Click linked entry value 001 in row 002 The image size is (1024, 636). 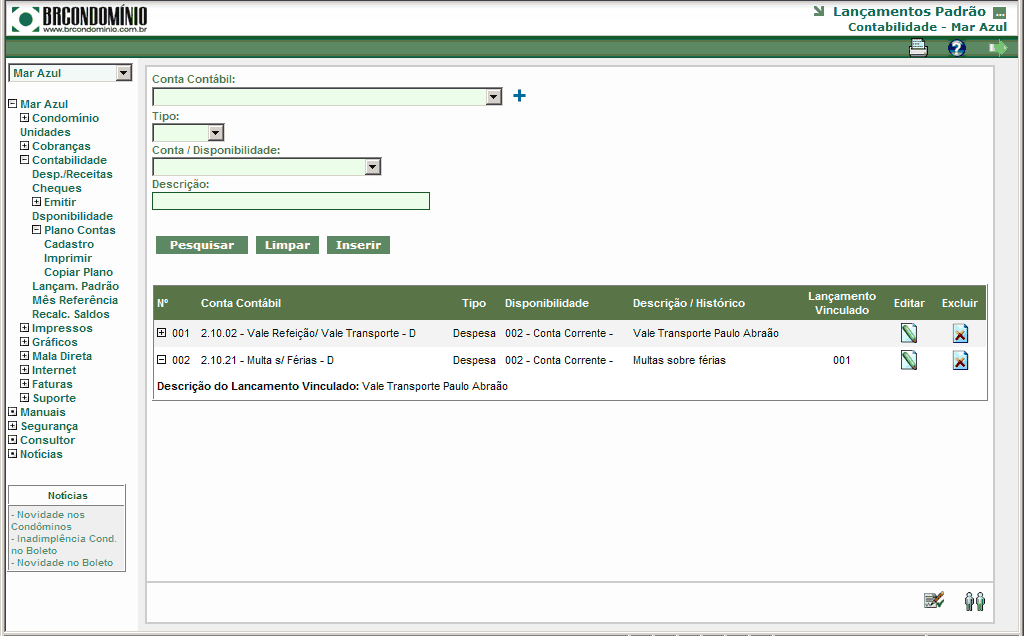point(842,360)
